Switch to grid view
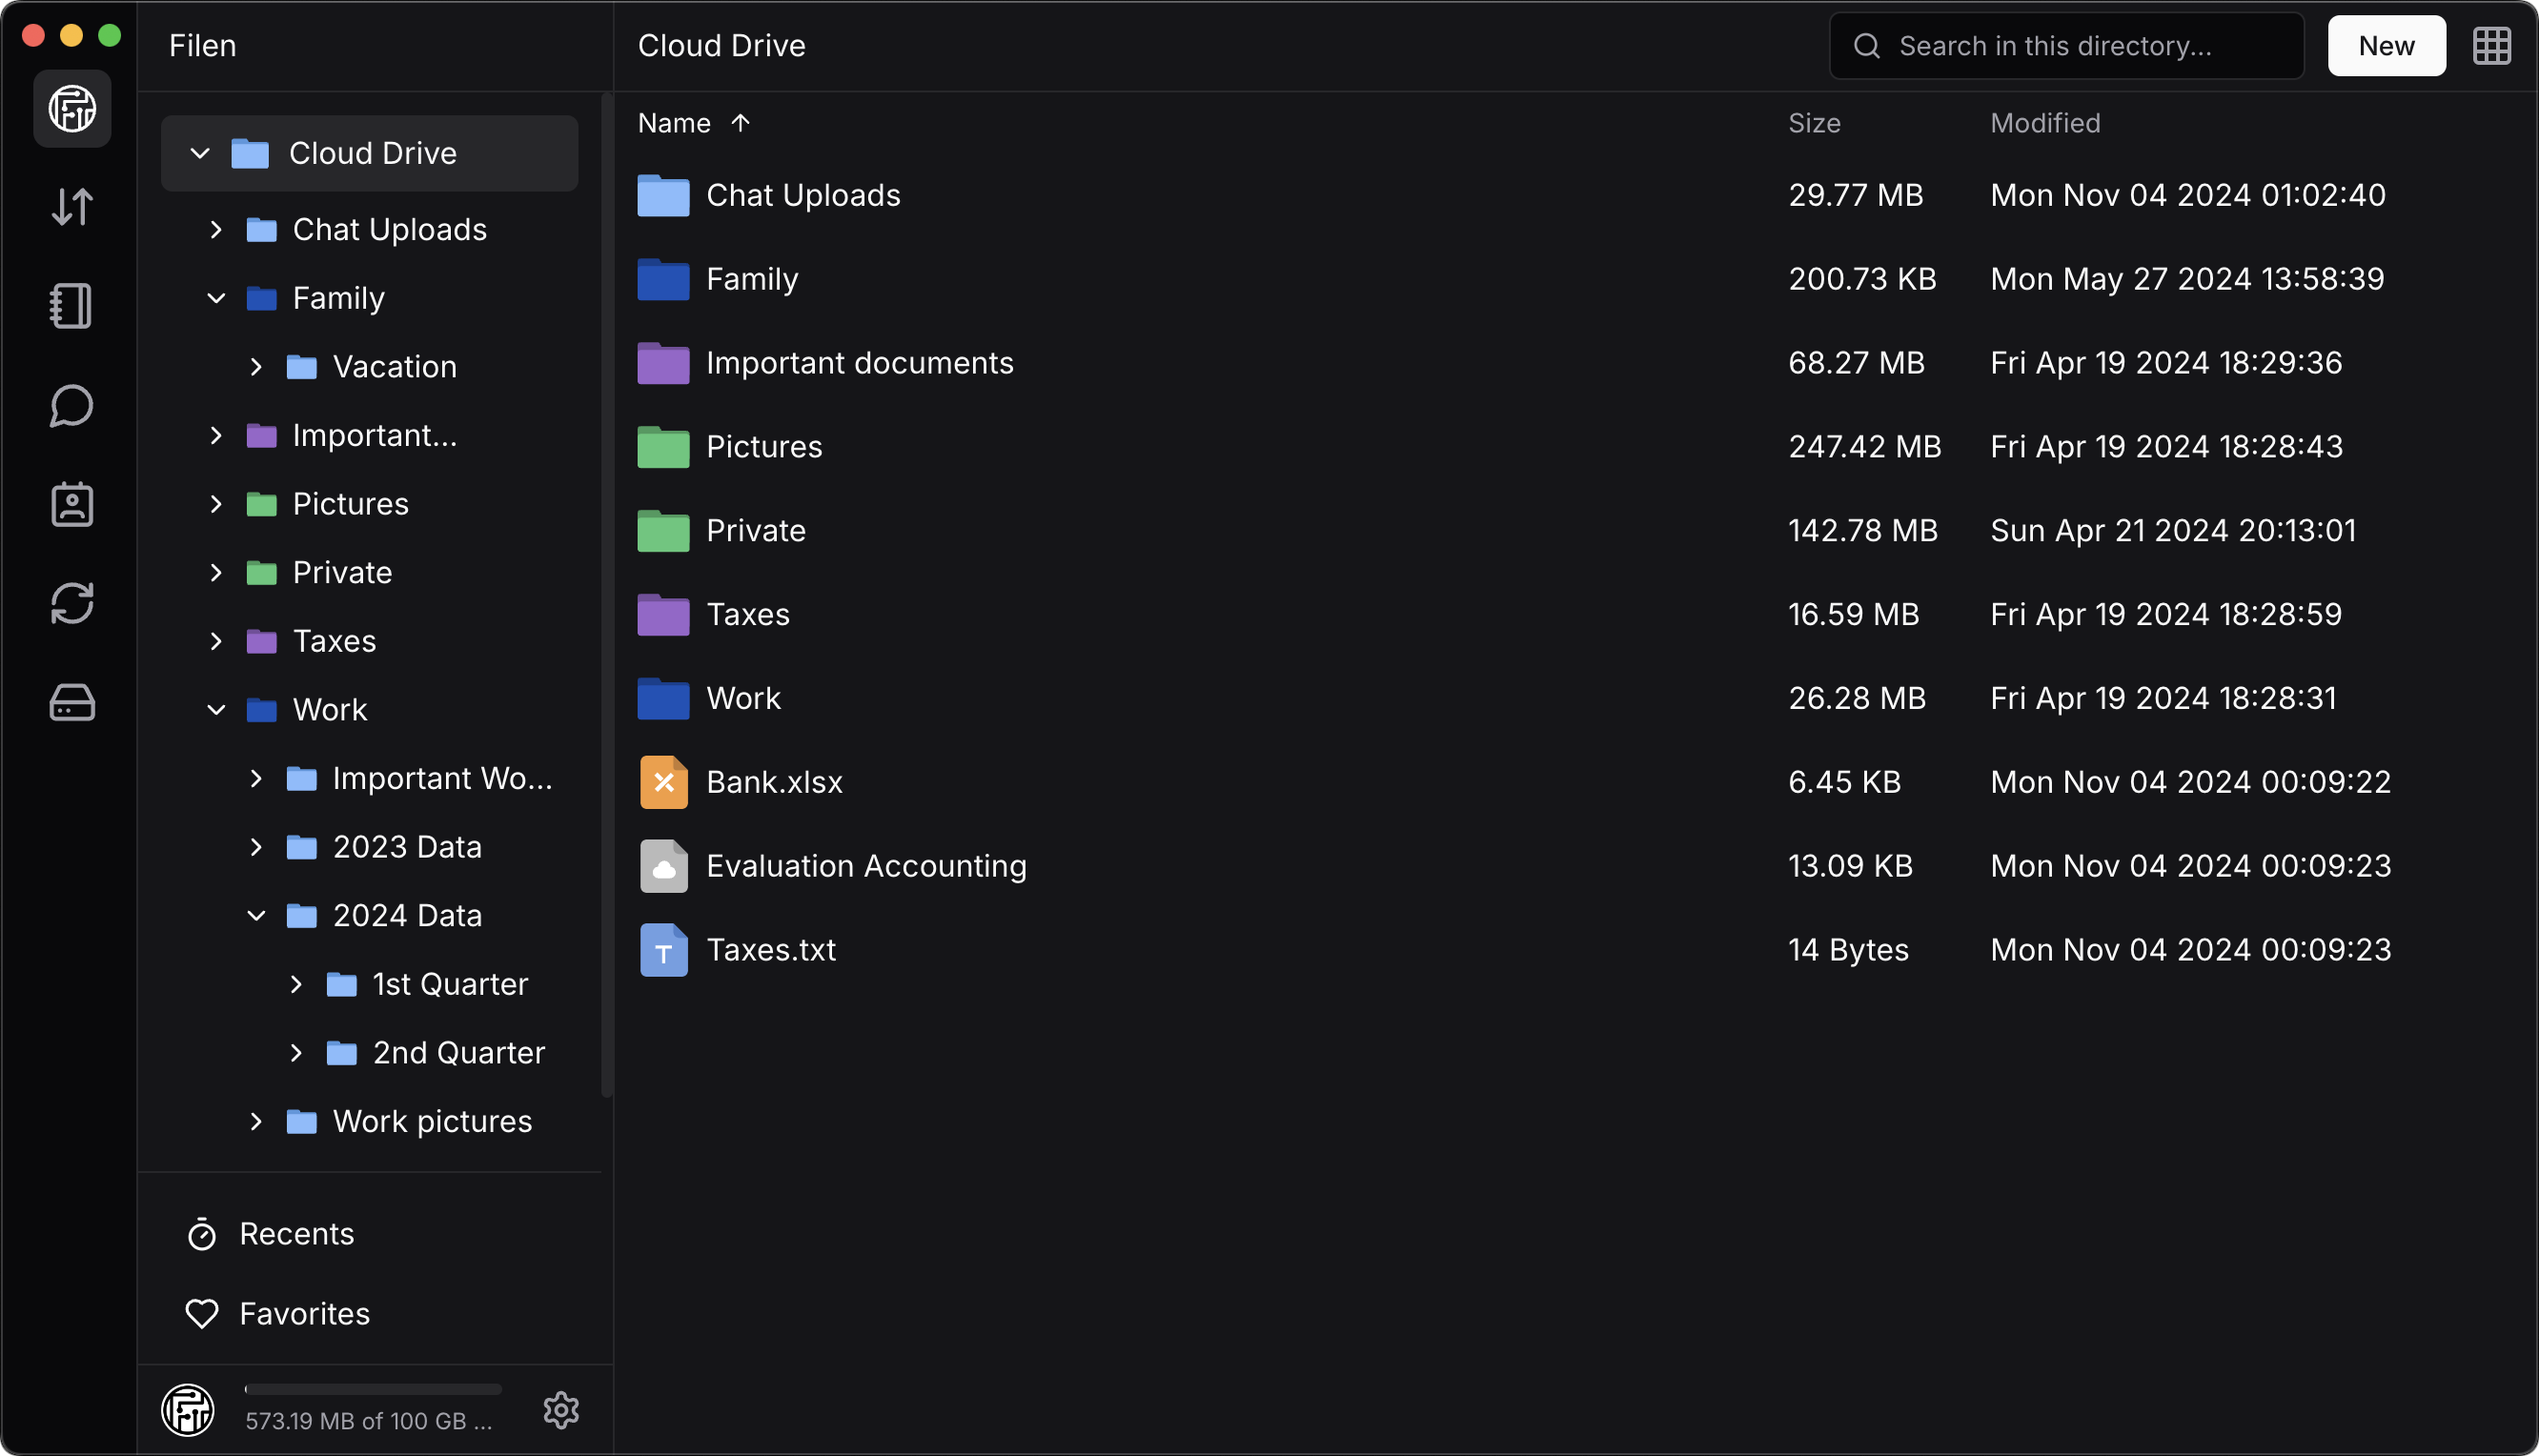Viewport: 2539px width, 1456px height. coord(2491,45)
